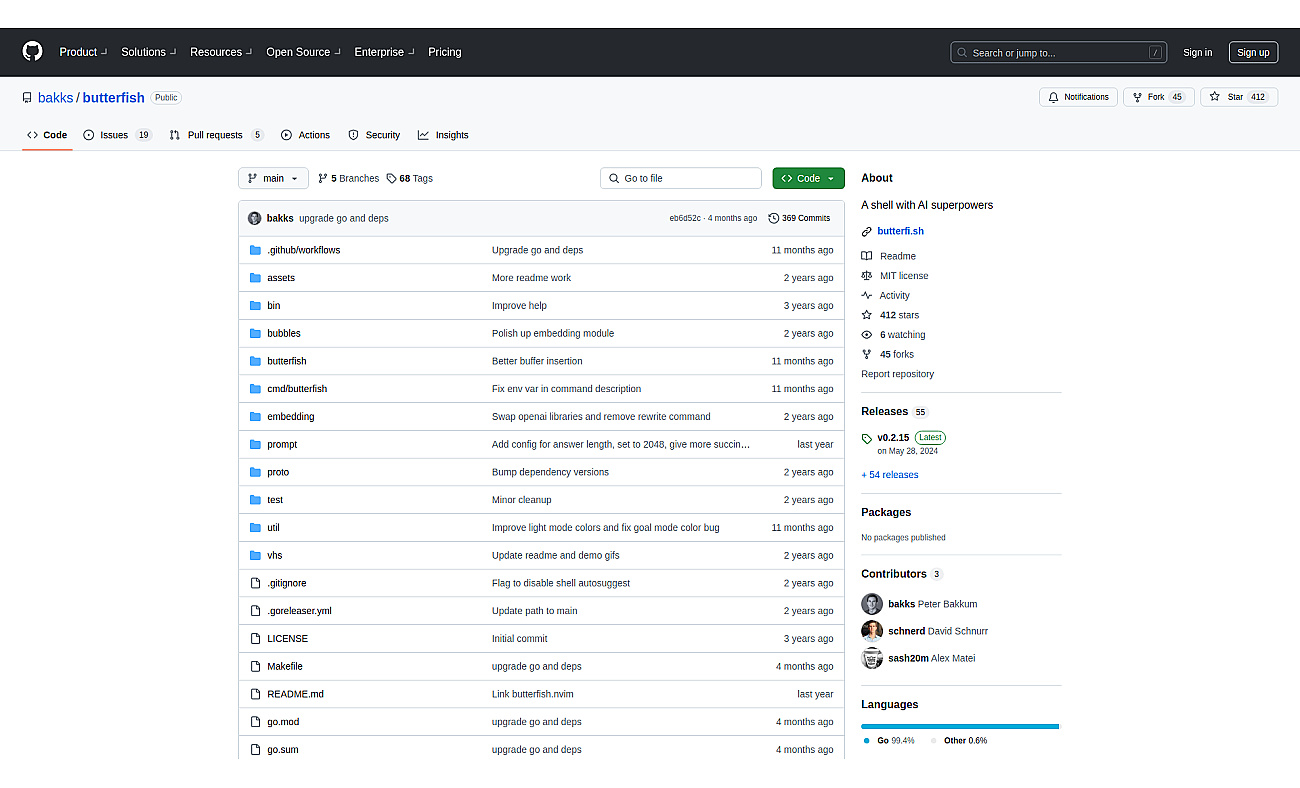Click the folder icon beside bubbles
Viewport: 1300px width, 788px height.
[255, 333]
